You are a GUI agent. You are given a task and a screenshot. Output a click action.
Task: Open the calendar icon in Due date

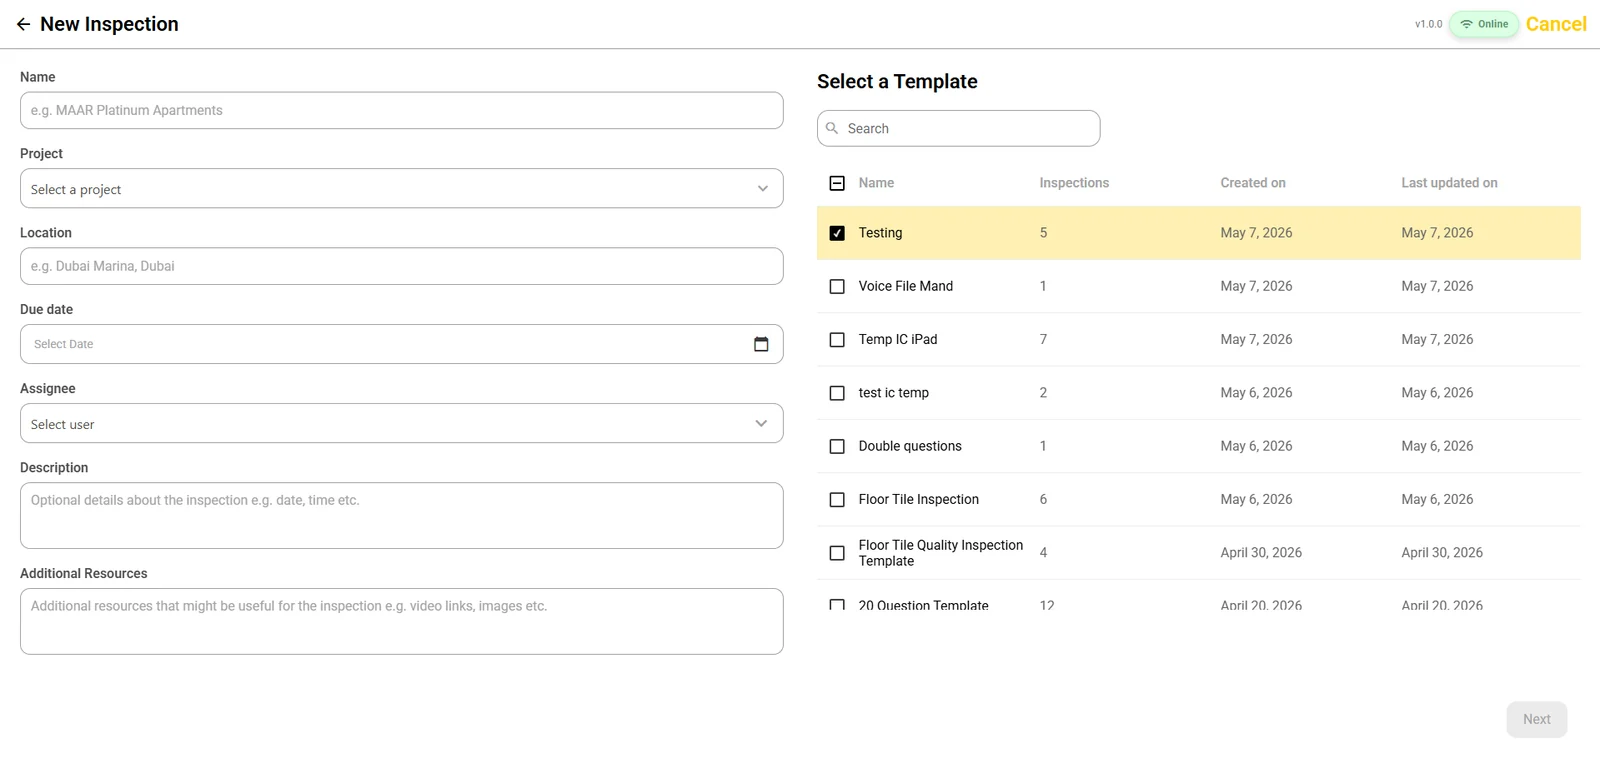761,344
